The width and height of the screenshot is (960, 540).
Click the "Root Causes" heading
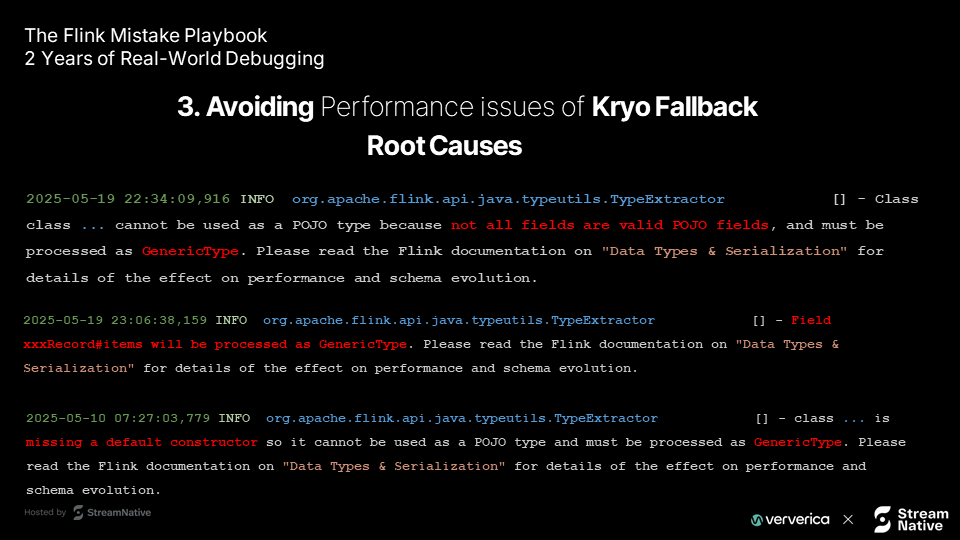(444, 146)
